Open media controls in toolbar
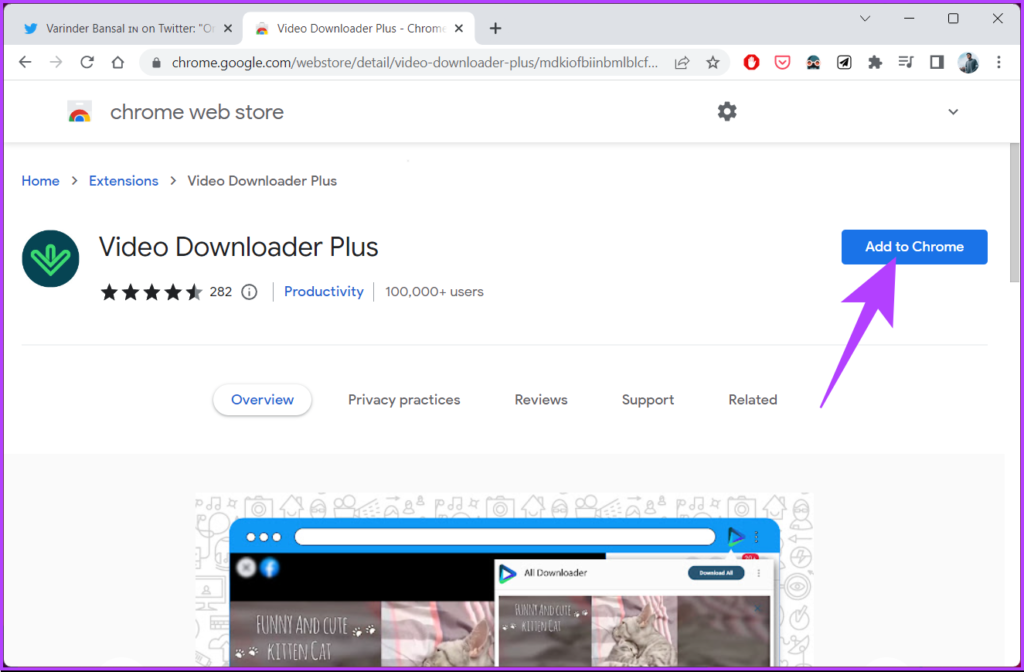This screenshot has height=672, width=1024. [x=906, y=63]
